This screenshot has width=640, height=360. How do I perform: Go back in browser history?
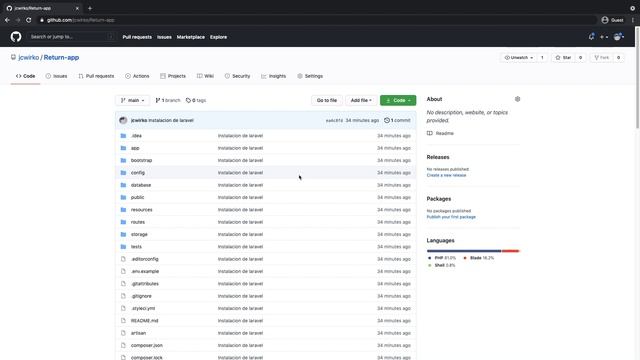[7, 20]
